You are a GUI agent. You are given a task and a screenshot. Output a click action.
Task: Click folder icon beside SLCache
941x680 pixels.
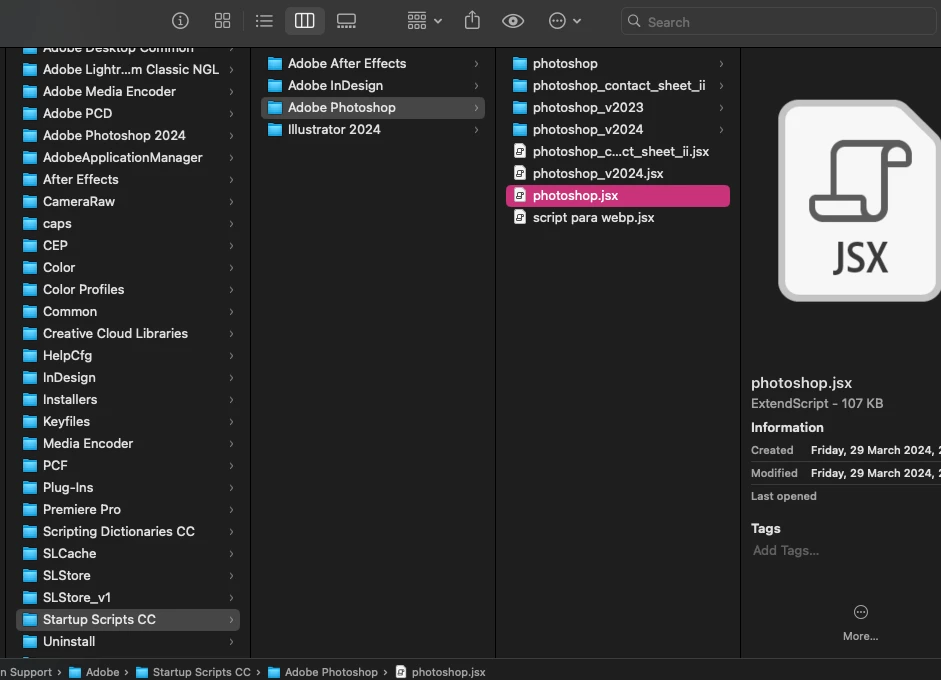pos(29,554)
